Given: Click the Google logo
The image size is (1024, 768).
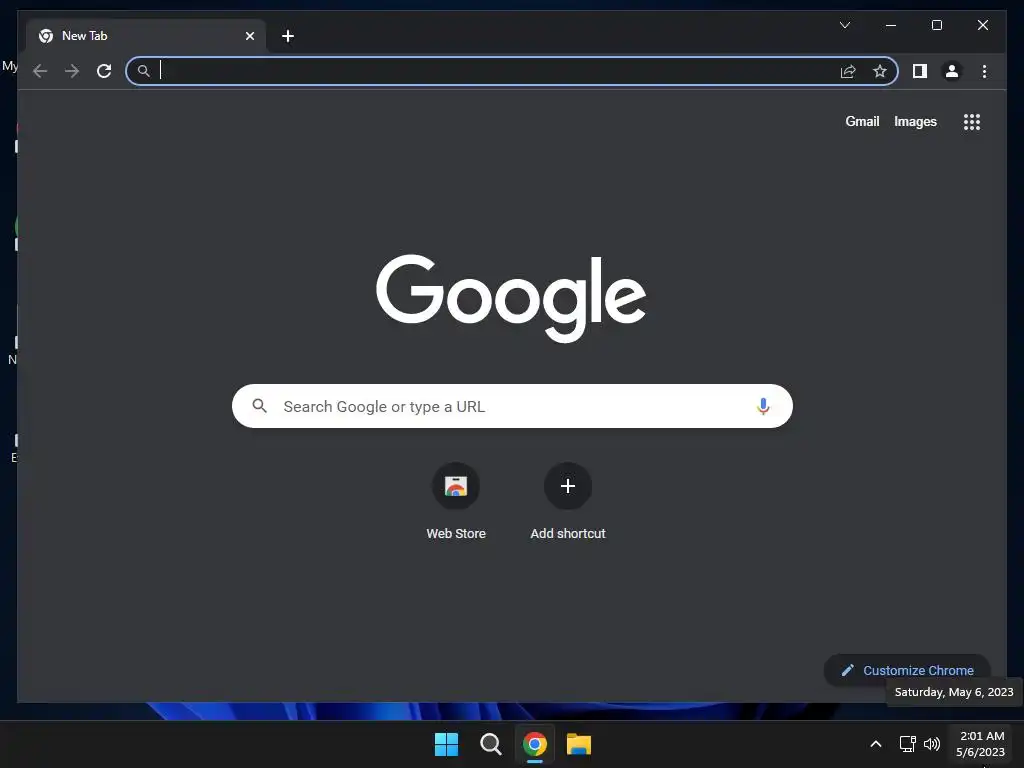Looking at the screenshot, I should (511, 298).
